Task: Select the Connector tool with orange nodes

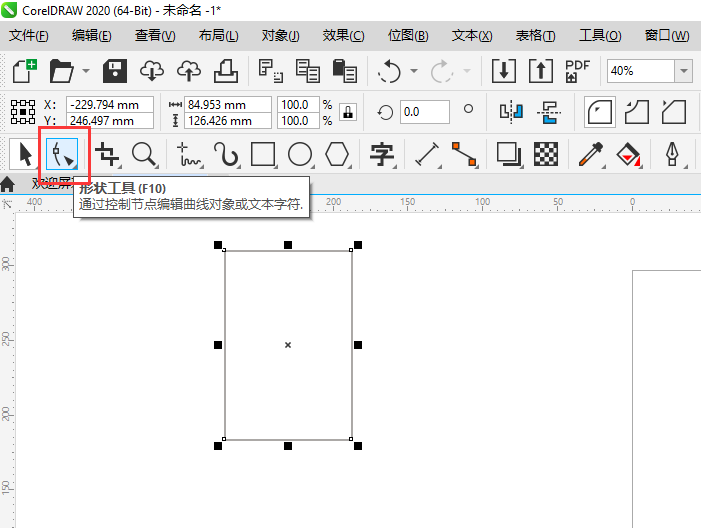Action: click(x=464, y=154)
